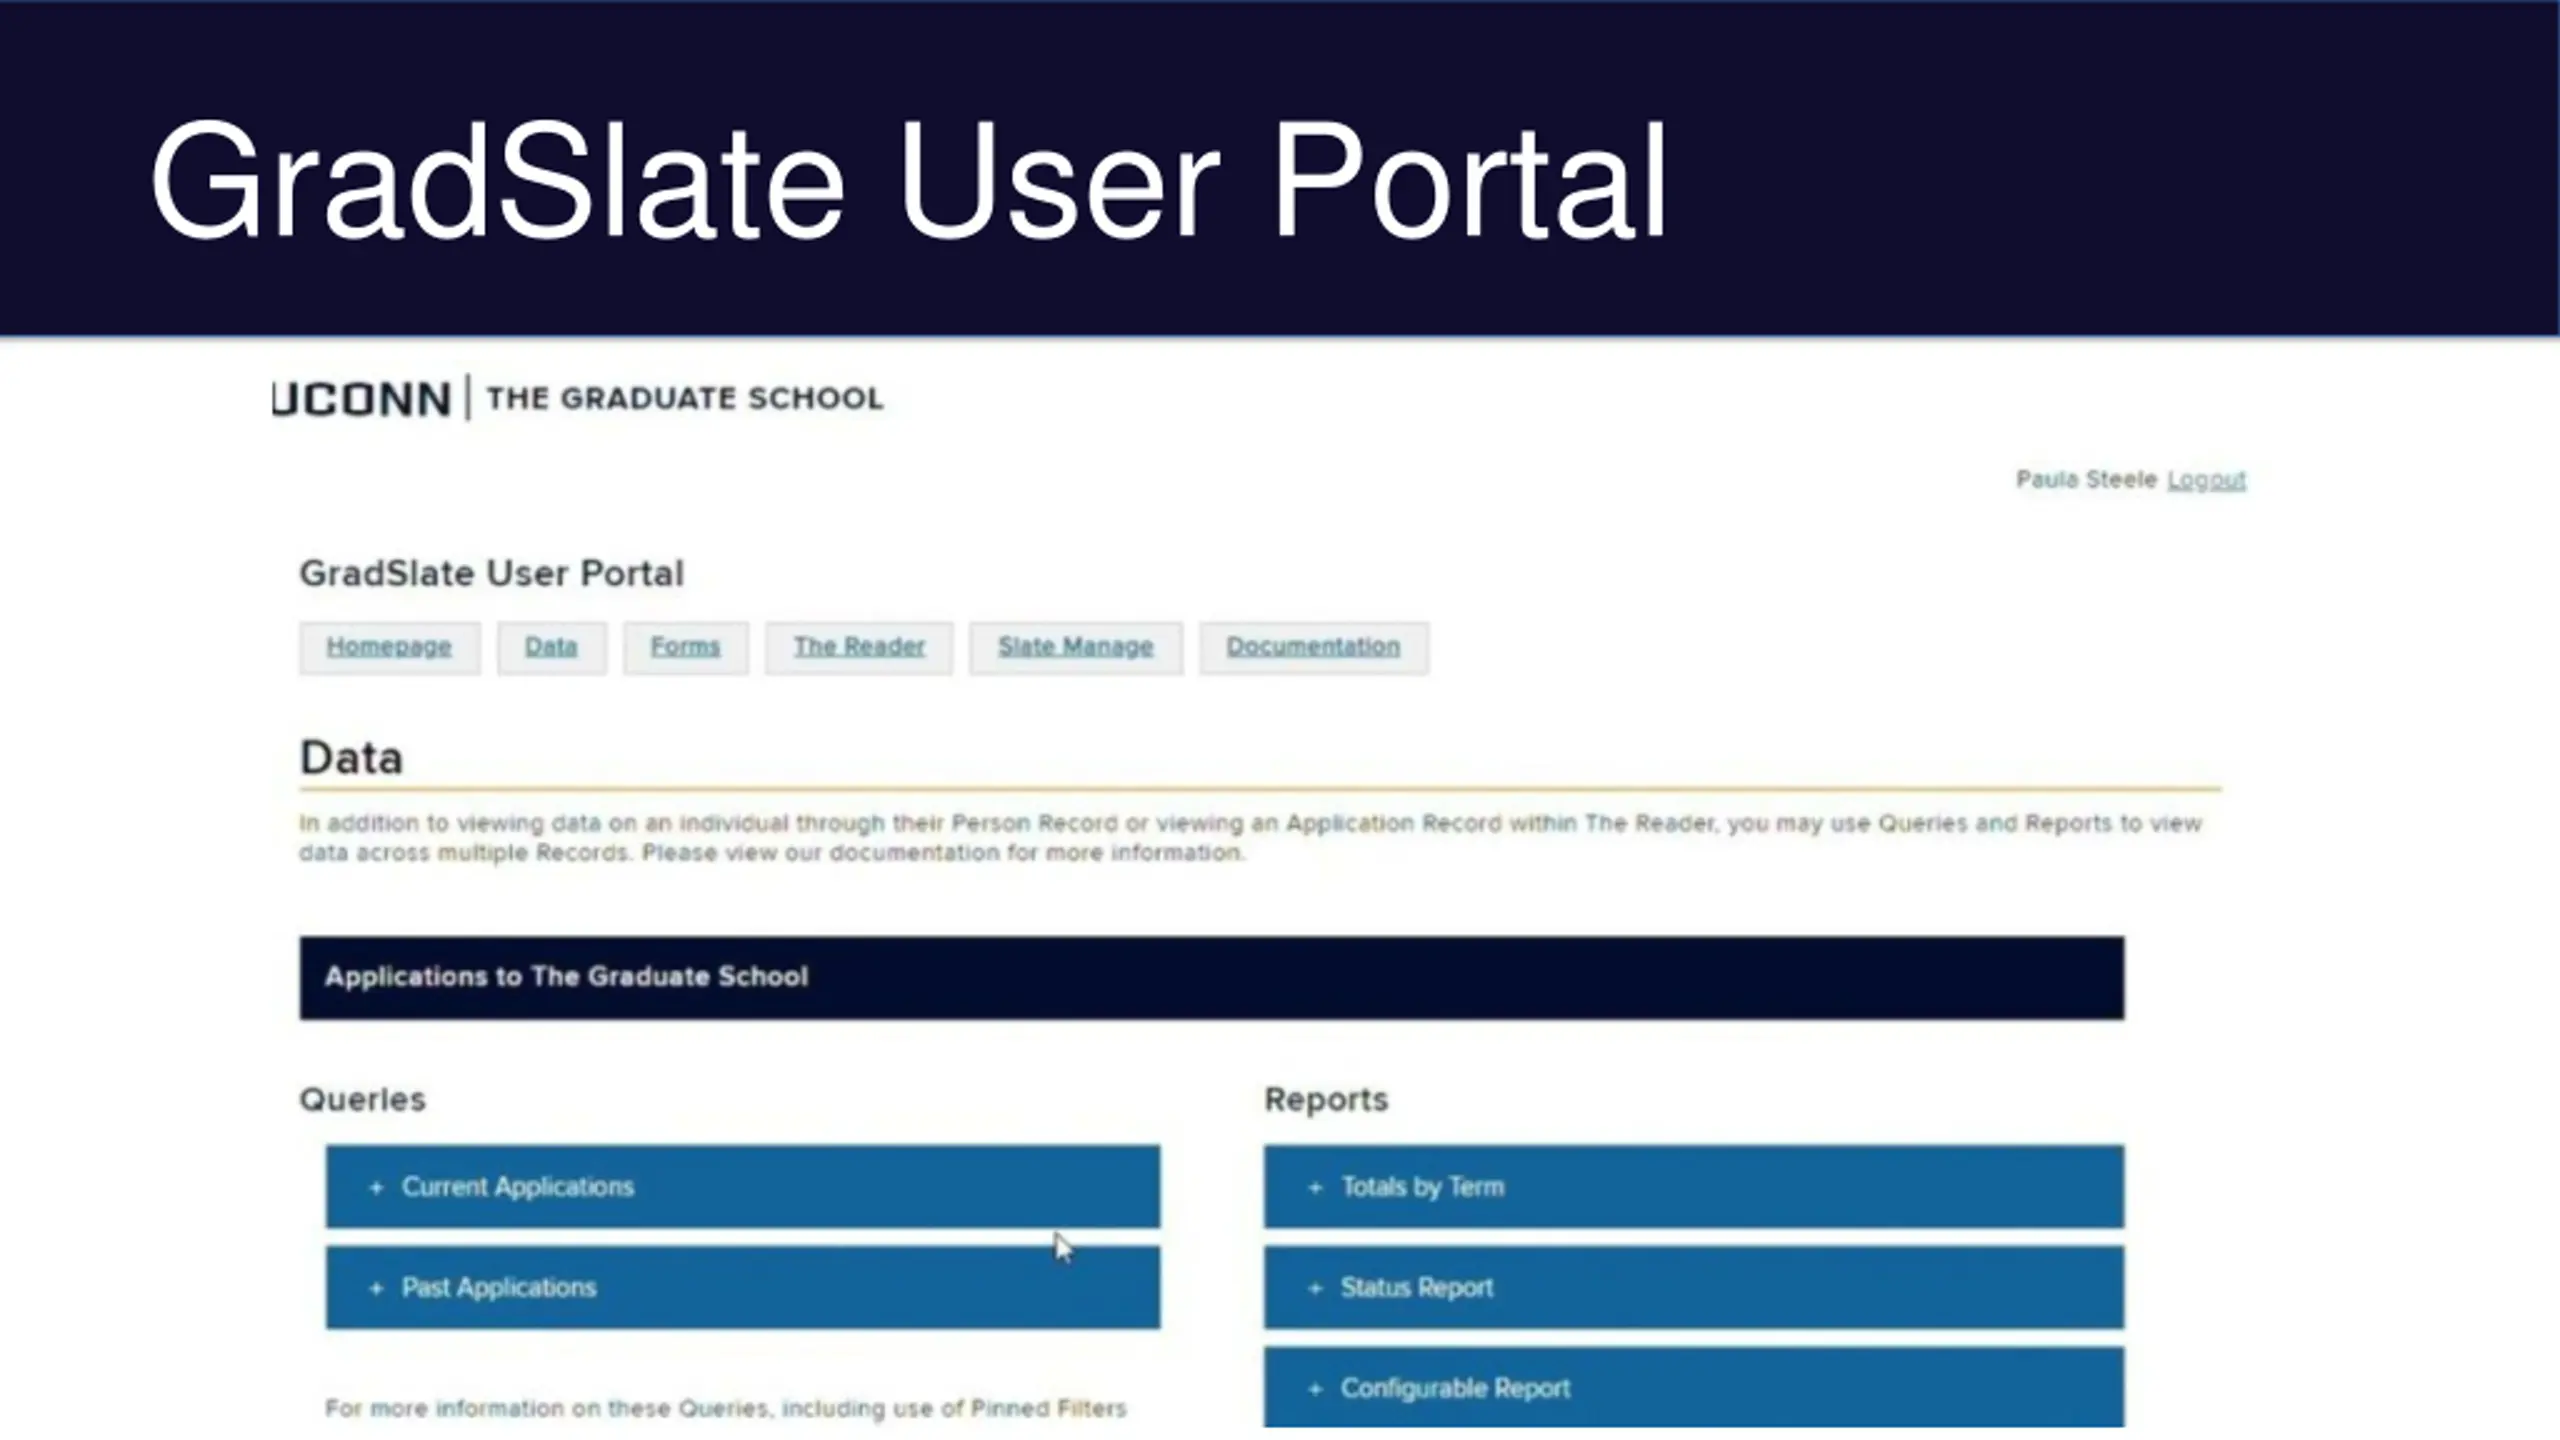
Task: Click the Paula Steele user name
Action: pos(2086,480)
